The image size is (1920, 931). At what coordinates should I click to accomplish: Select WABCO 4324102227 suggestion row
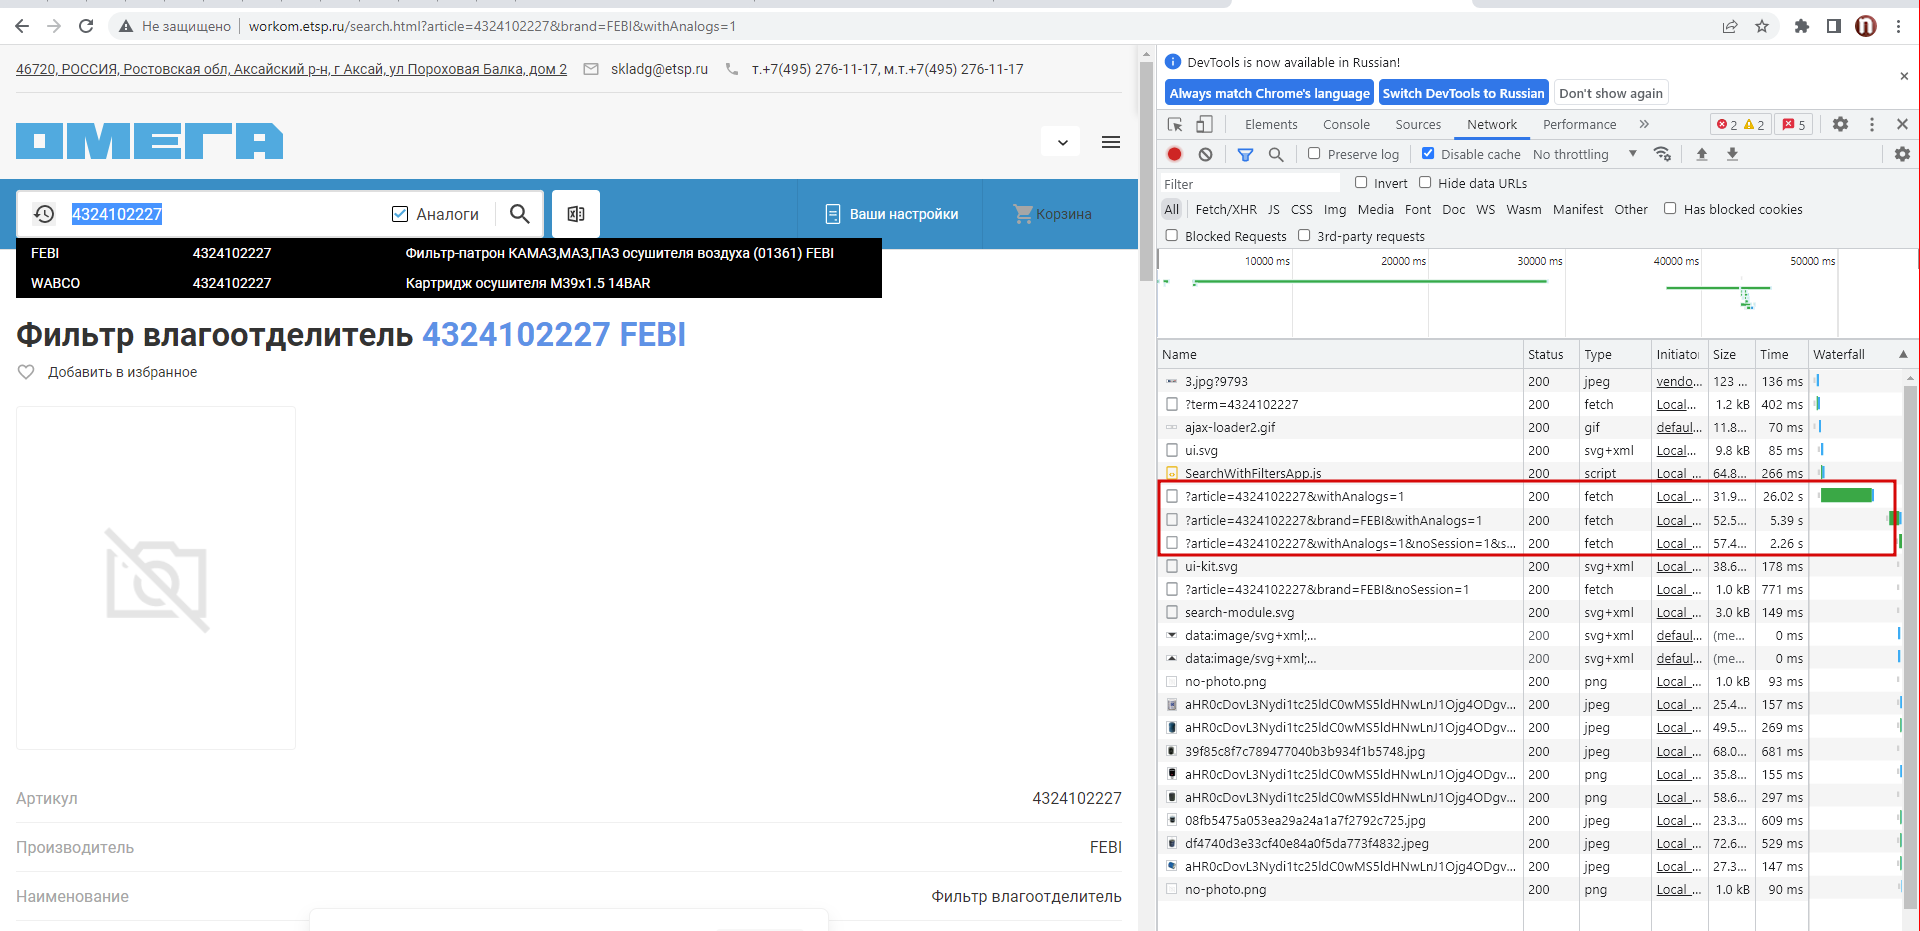[x=448, y=283]
